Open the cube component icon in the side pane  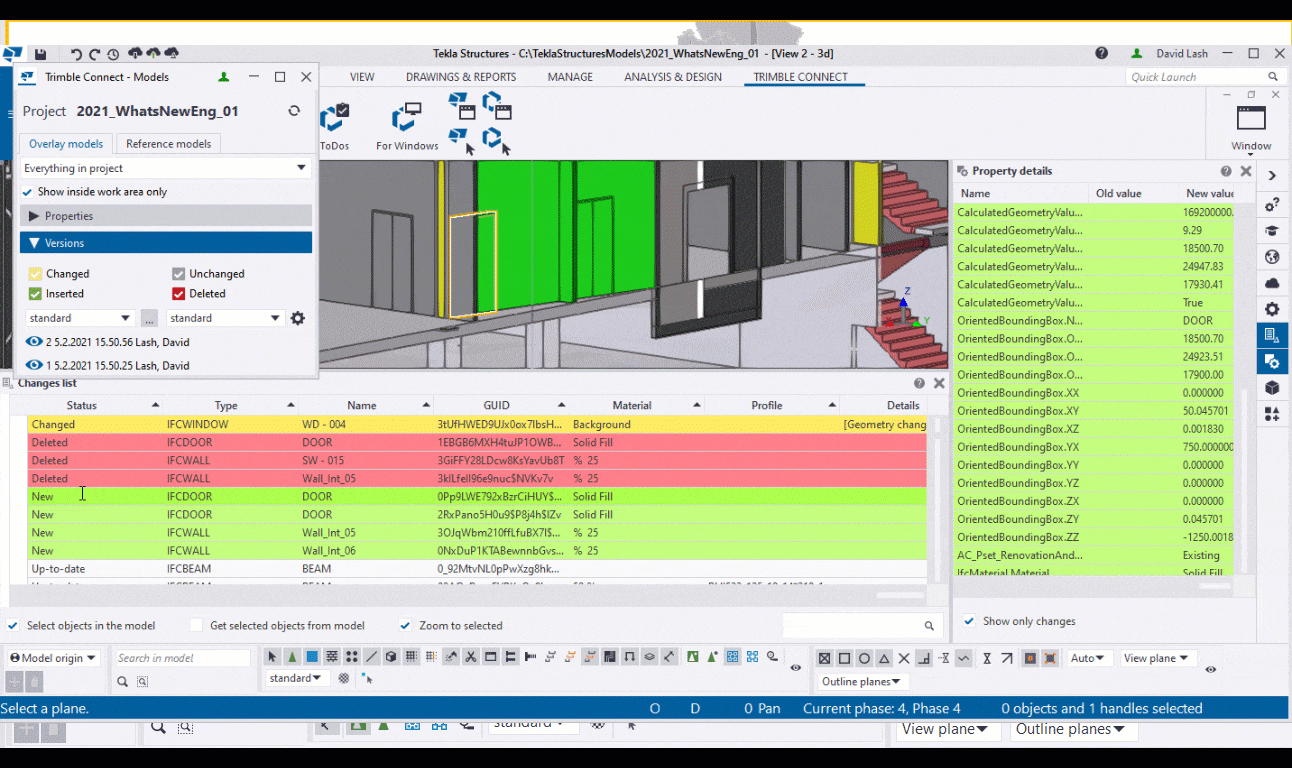tap(1272, 387)
